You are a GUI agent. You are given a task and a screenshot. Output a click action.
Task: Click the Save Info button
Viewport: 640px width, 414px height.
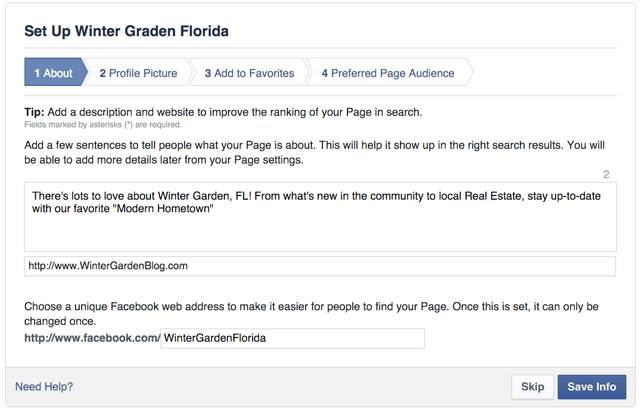(x=591, y=387)
